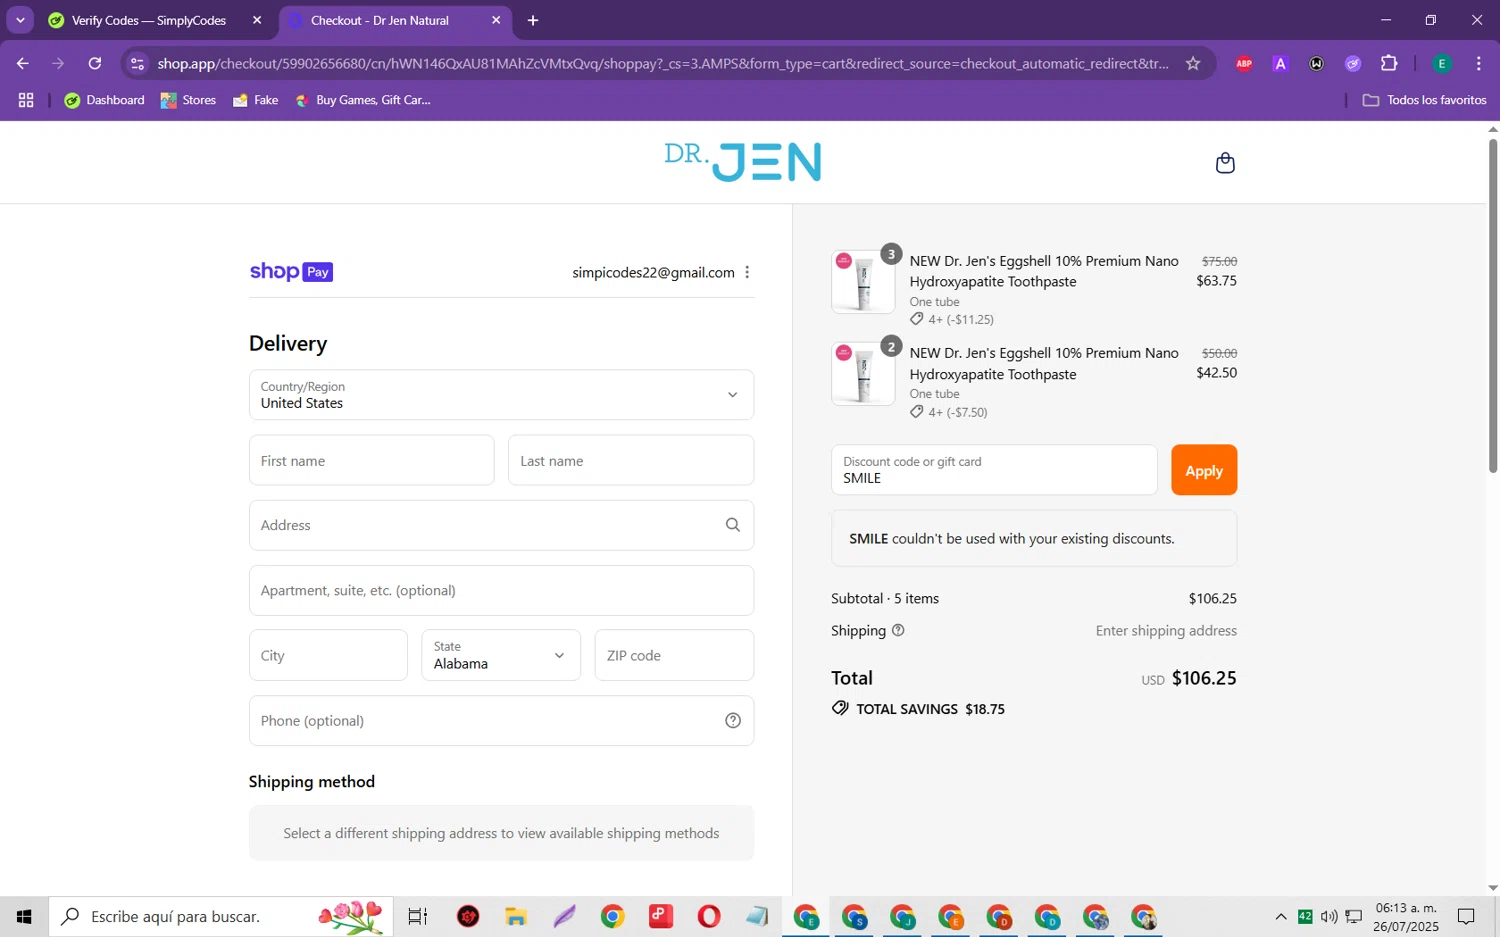This screenshot has width=1500, height=937.
Task: Open the Stores bookmark
Action: pyautogui.click(x=189, y=100)
